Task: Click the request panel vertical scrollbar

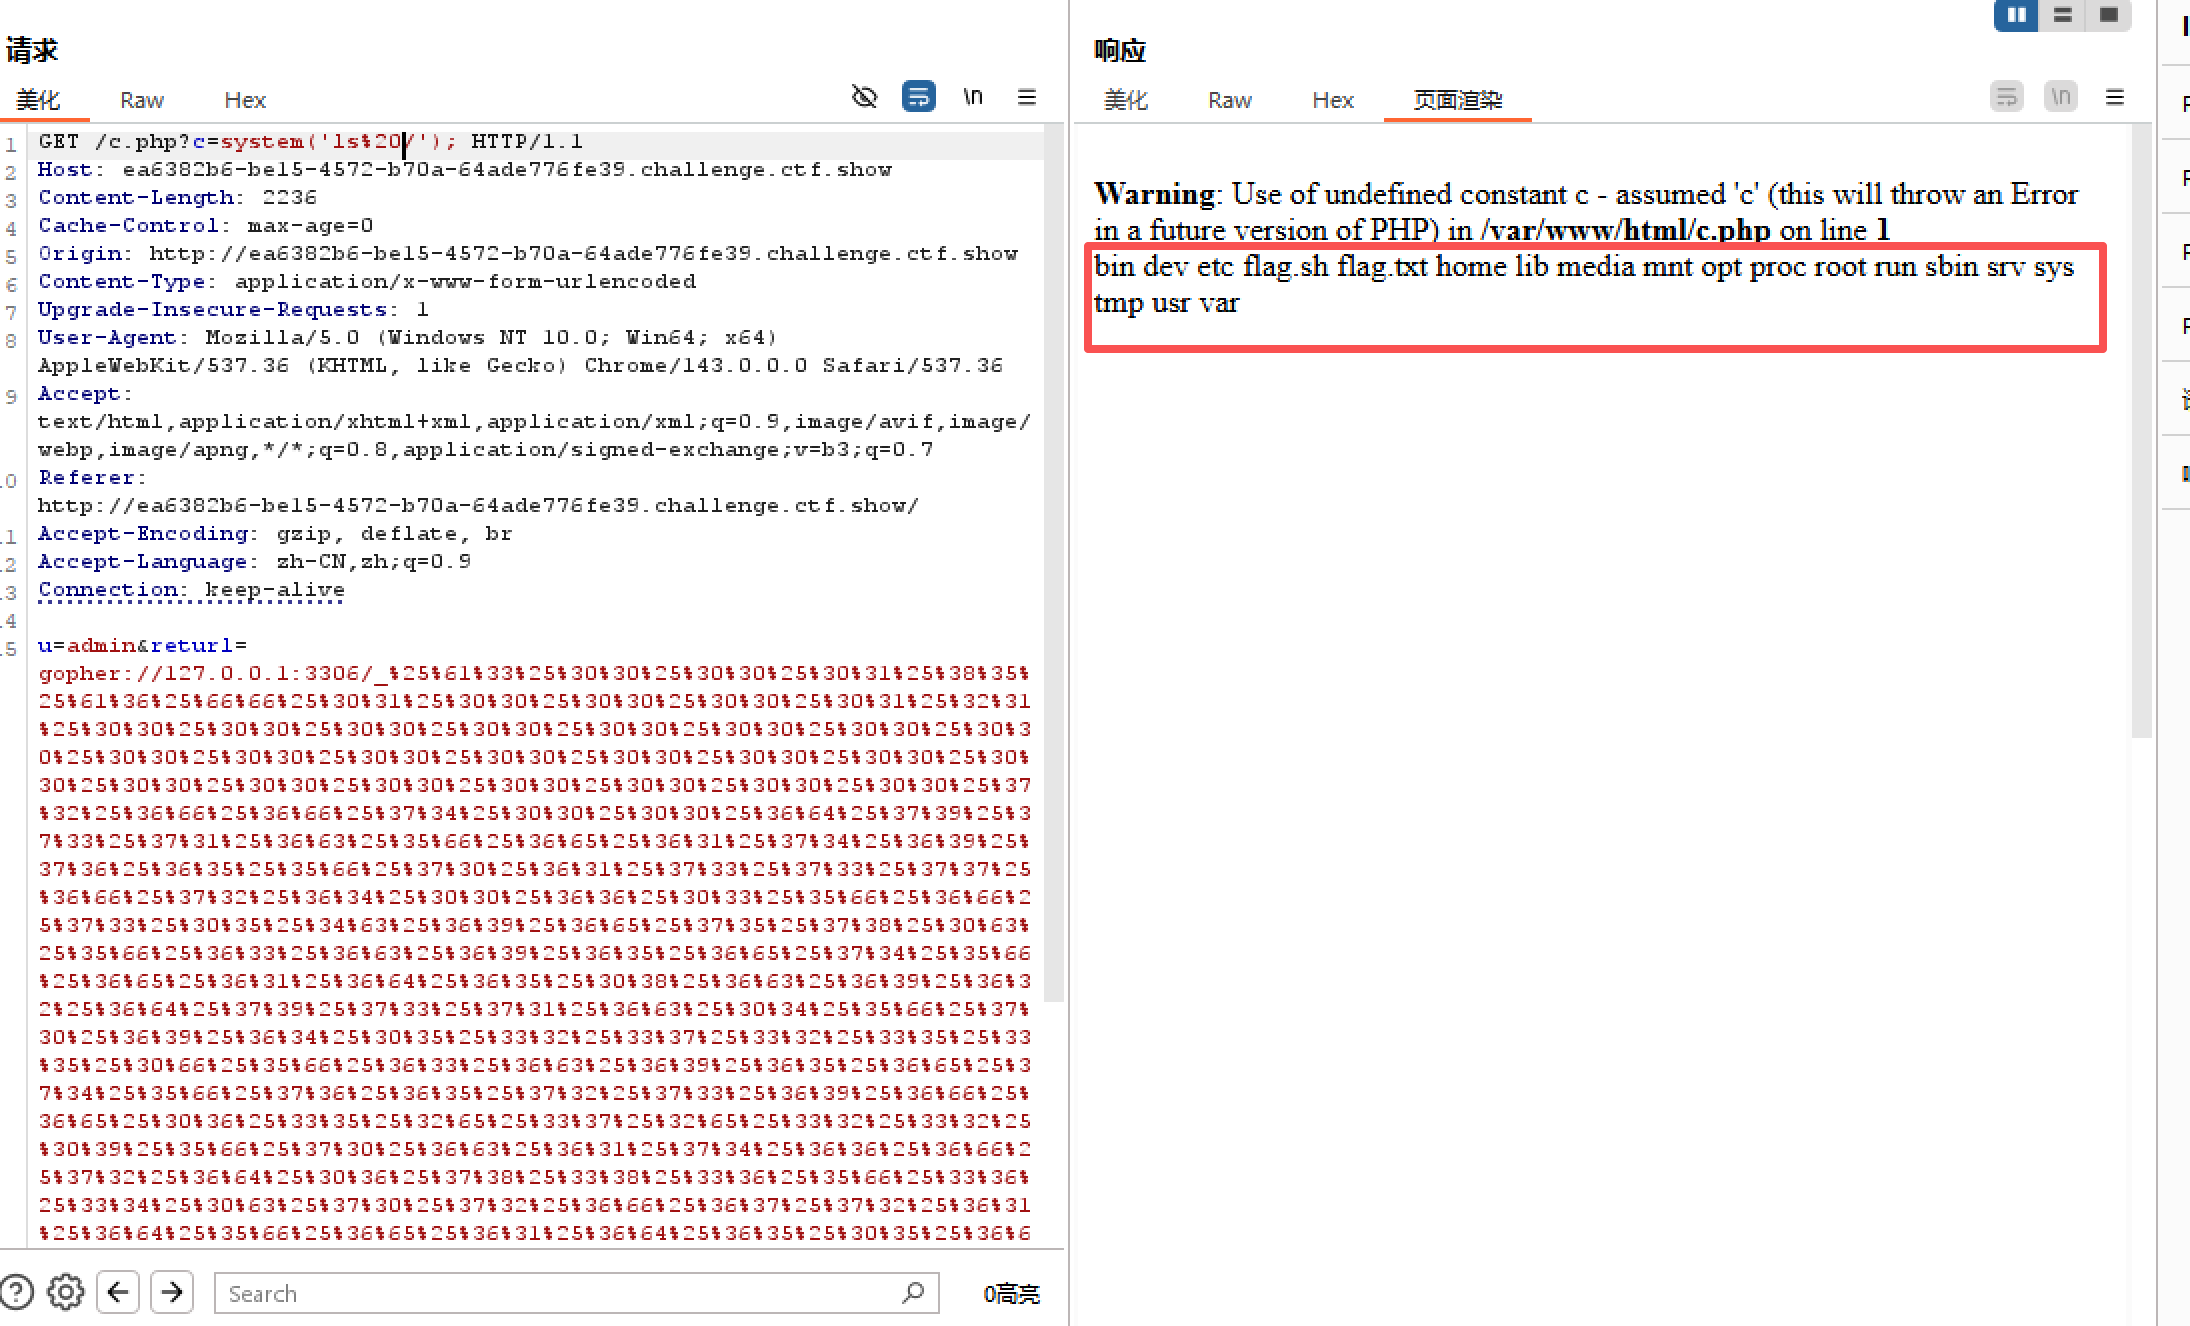Action: (1053, 565)
